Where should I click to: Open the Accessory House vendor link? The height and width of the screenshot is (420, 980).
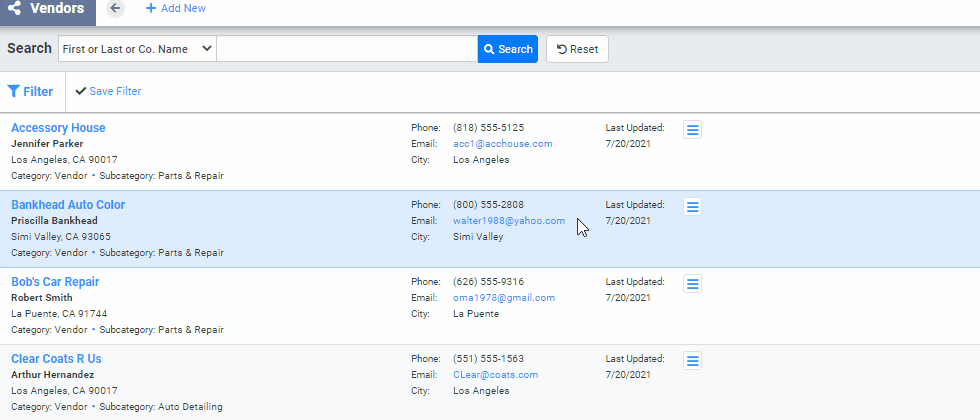[58, 128]
